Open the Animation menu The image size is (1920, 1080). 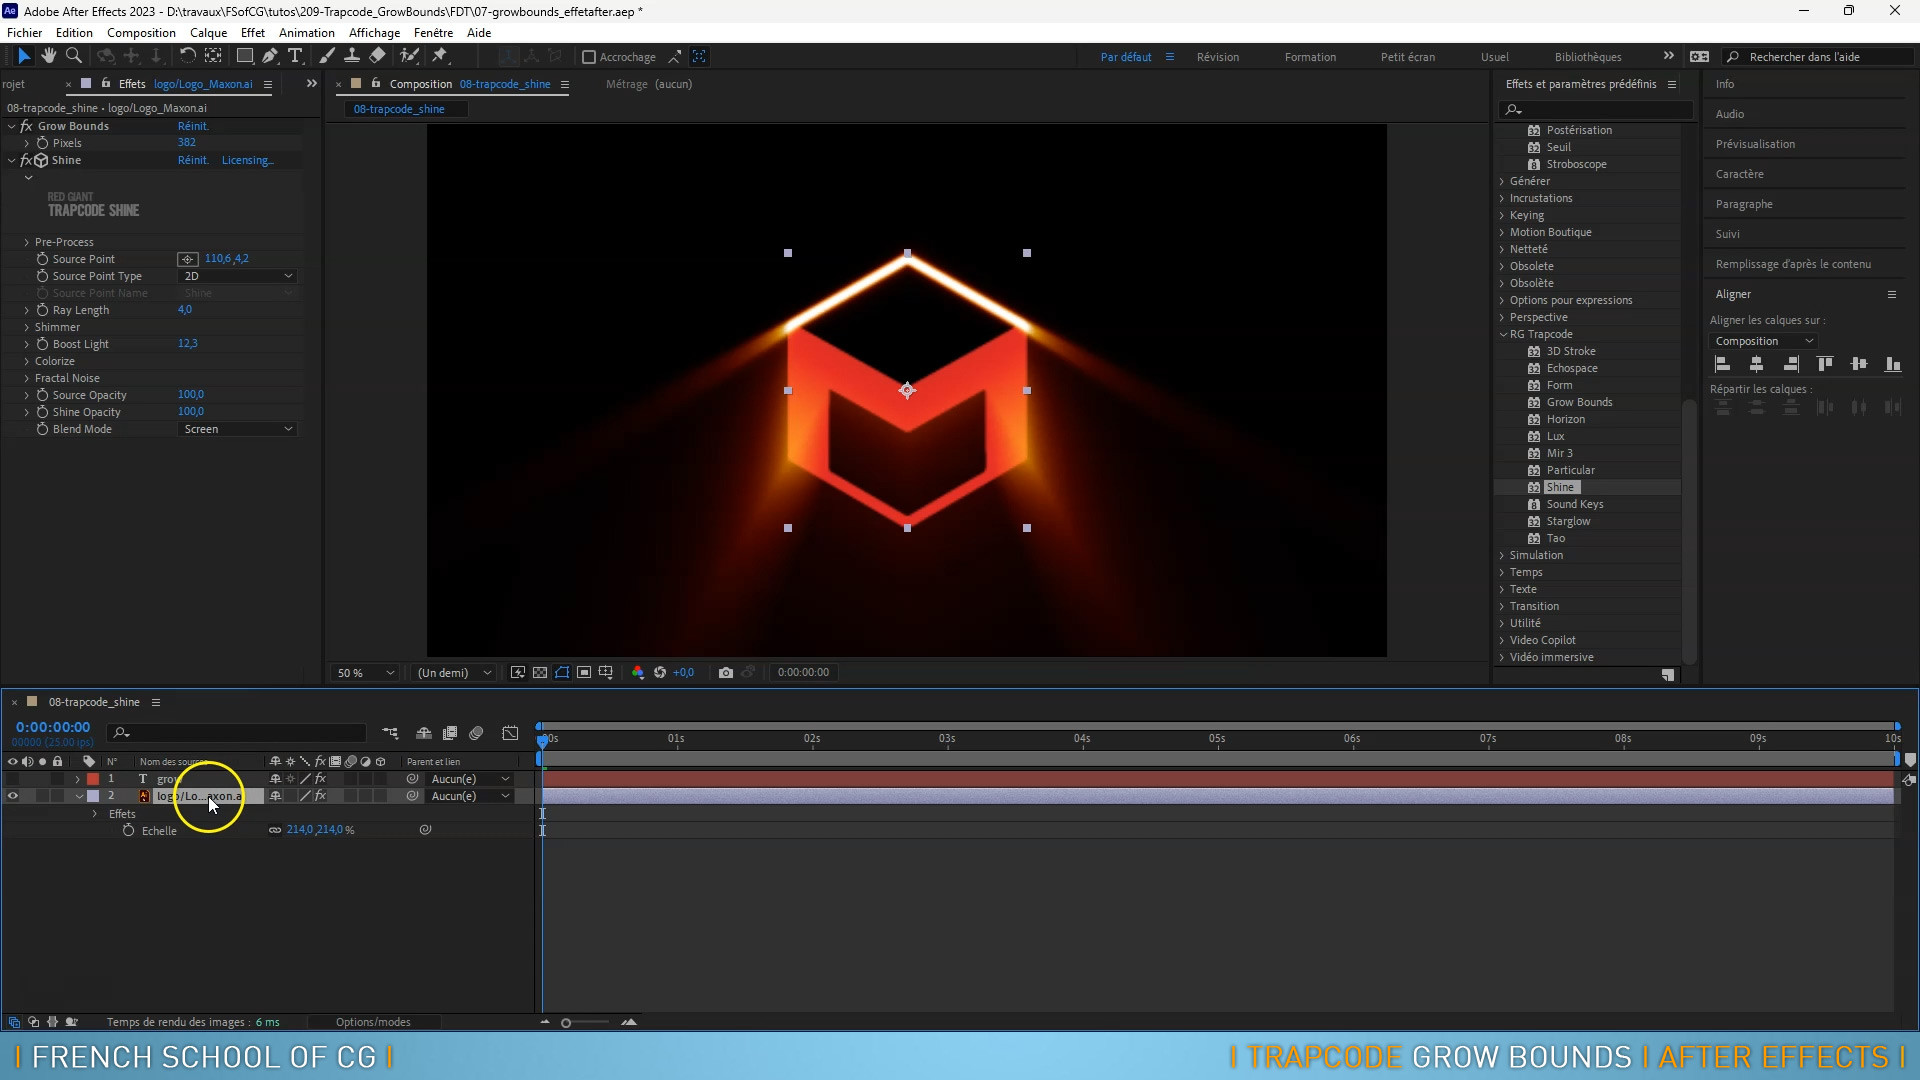click(x=307, y=32)
